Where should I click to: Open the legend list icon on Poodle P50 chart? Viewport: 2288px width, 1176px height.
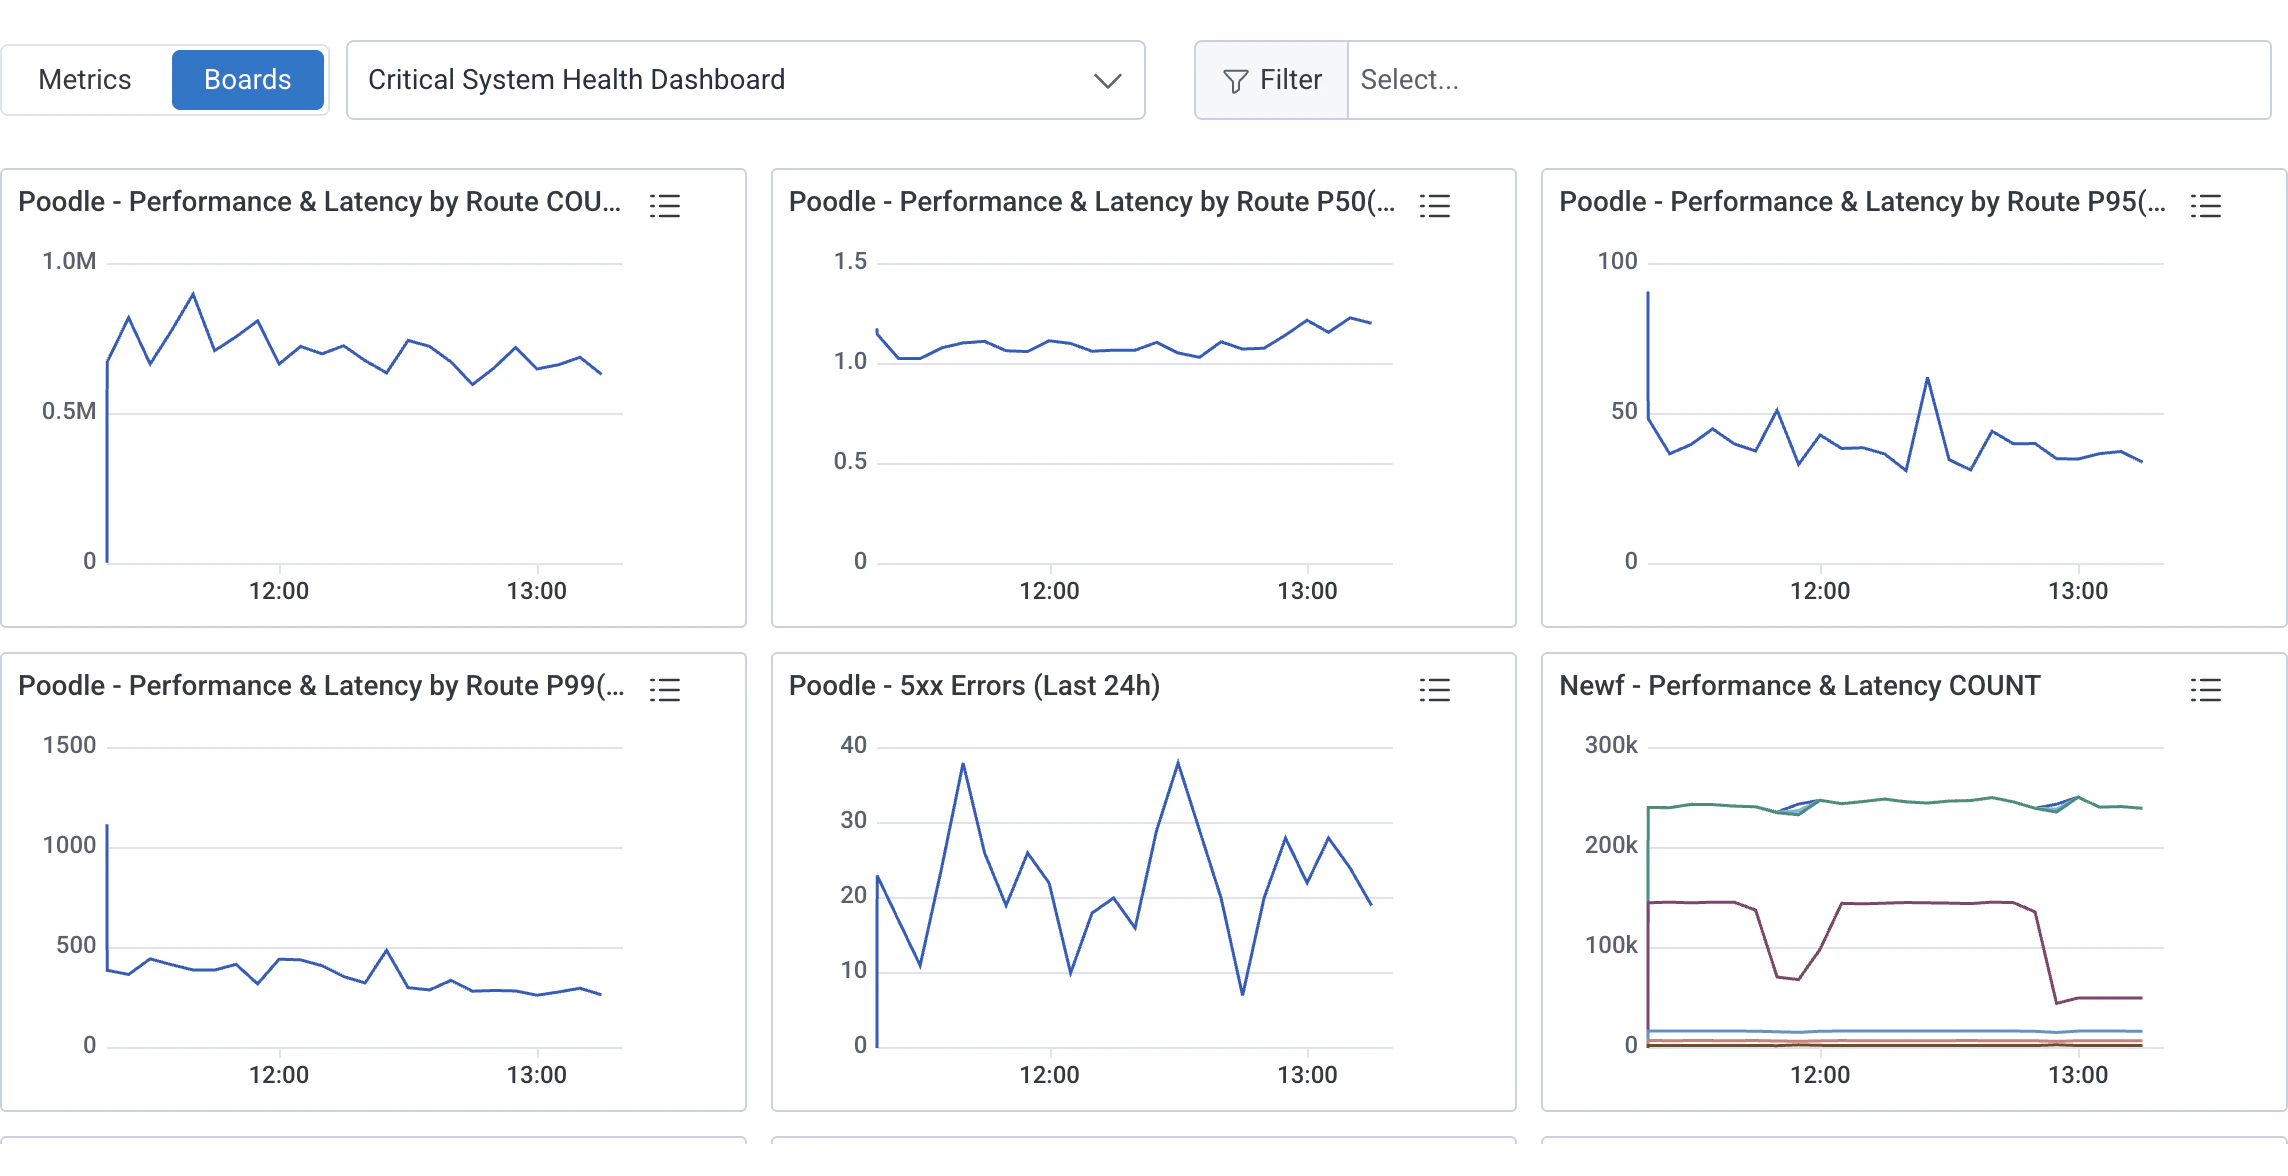click(1435, 205)
